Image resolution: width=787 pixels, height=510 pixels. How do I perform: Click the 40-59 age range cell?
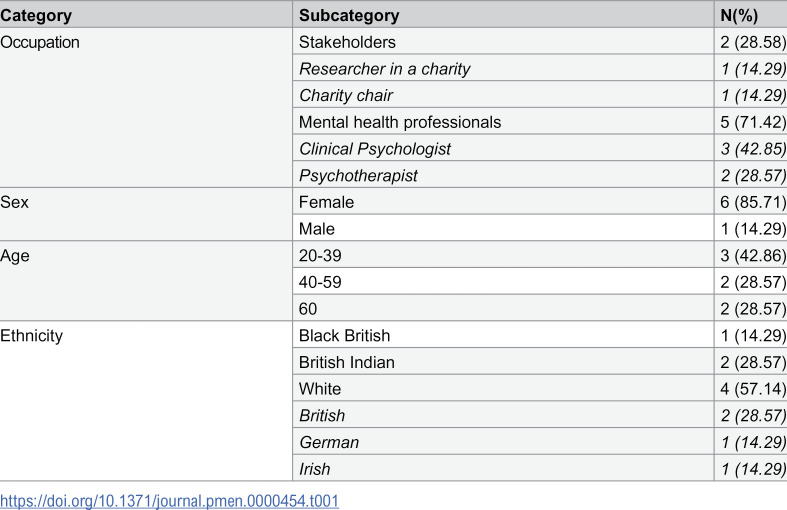503,282
